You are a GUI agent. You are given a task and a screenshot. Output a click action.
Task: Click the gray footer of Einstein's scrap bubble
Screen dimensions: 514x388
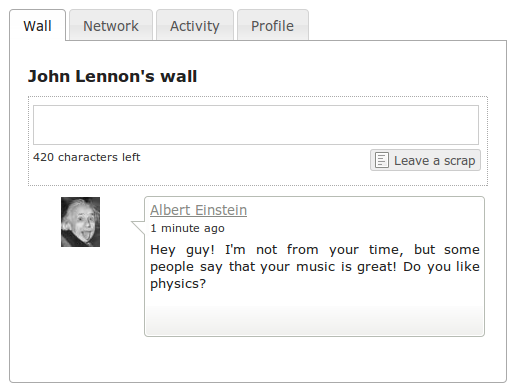[x=314, y=320]
